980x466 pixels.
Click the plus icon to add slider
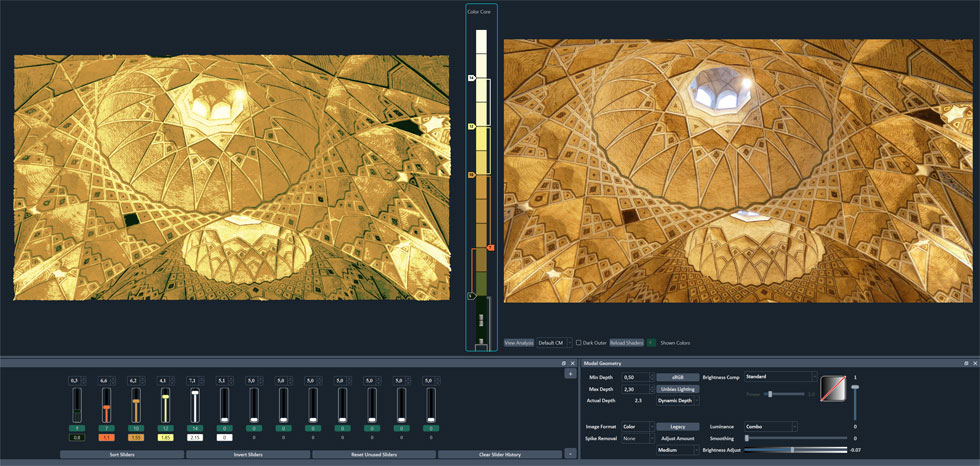click(569, 373)
